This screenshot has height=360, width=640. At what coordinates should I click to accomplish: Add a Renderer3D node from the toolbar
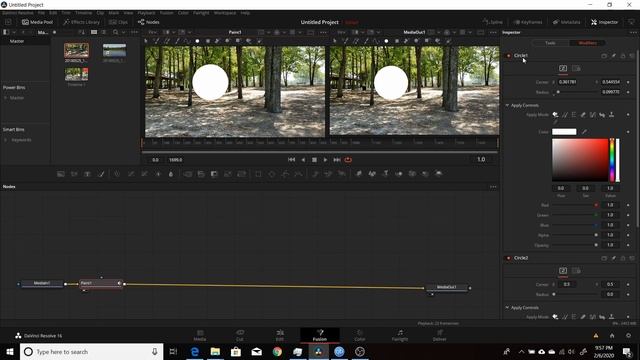click(x=439, y=174)
